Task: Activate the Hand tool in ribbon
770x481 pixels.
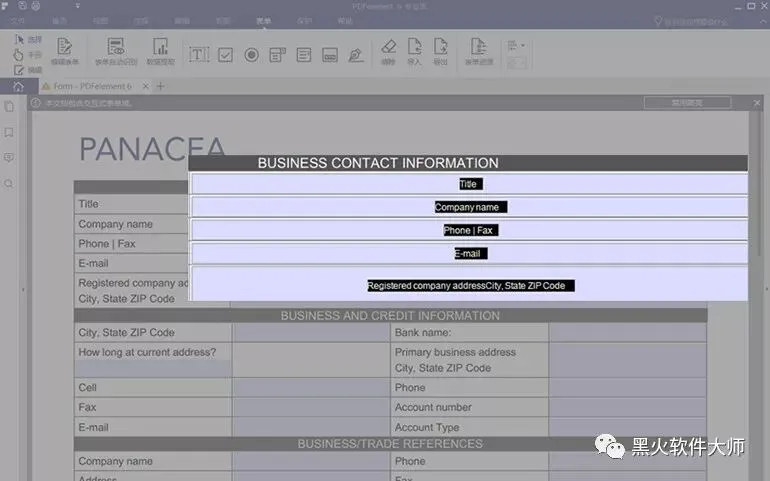Action: point(27,55)
